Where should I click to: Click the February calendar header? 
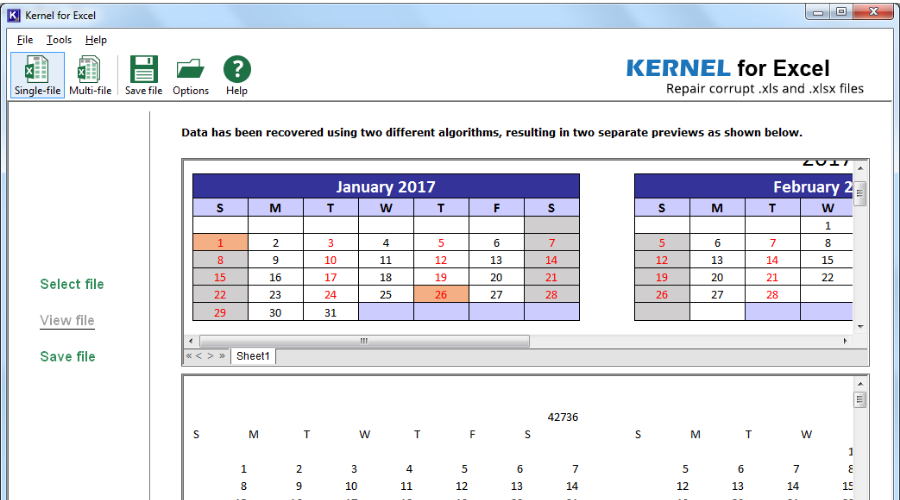(x=743, y=187)
